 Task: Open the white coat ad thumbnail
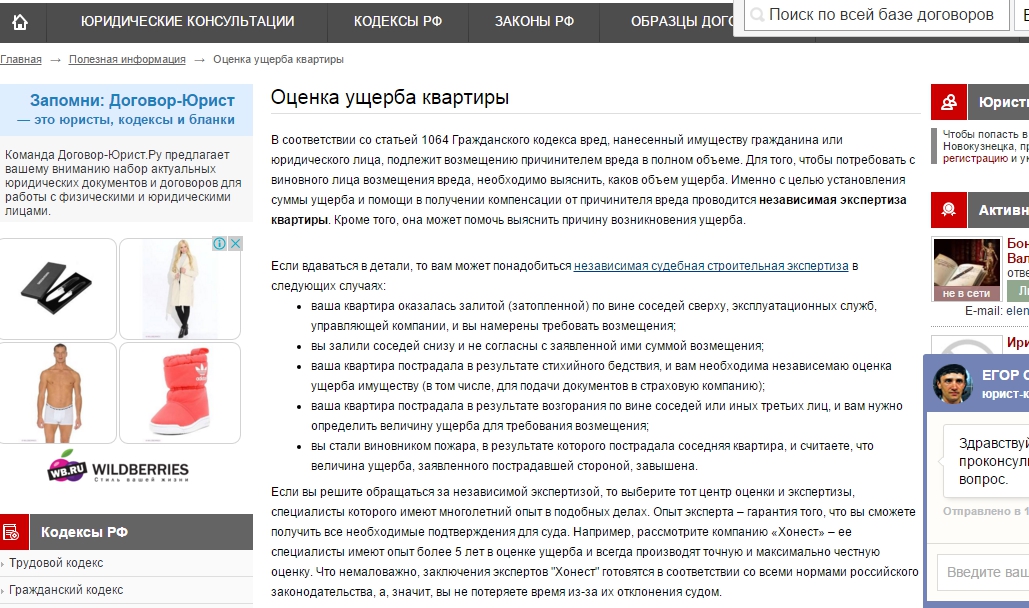[x=180, y=289]
